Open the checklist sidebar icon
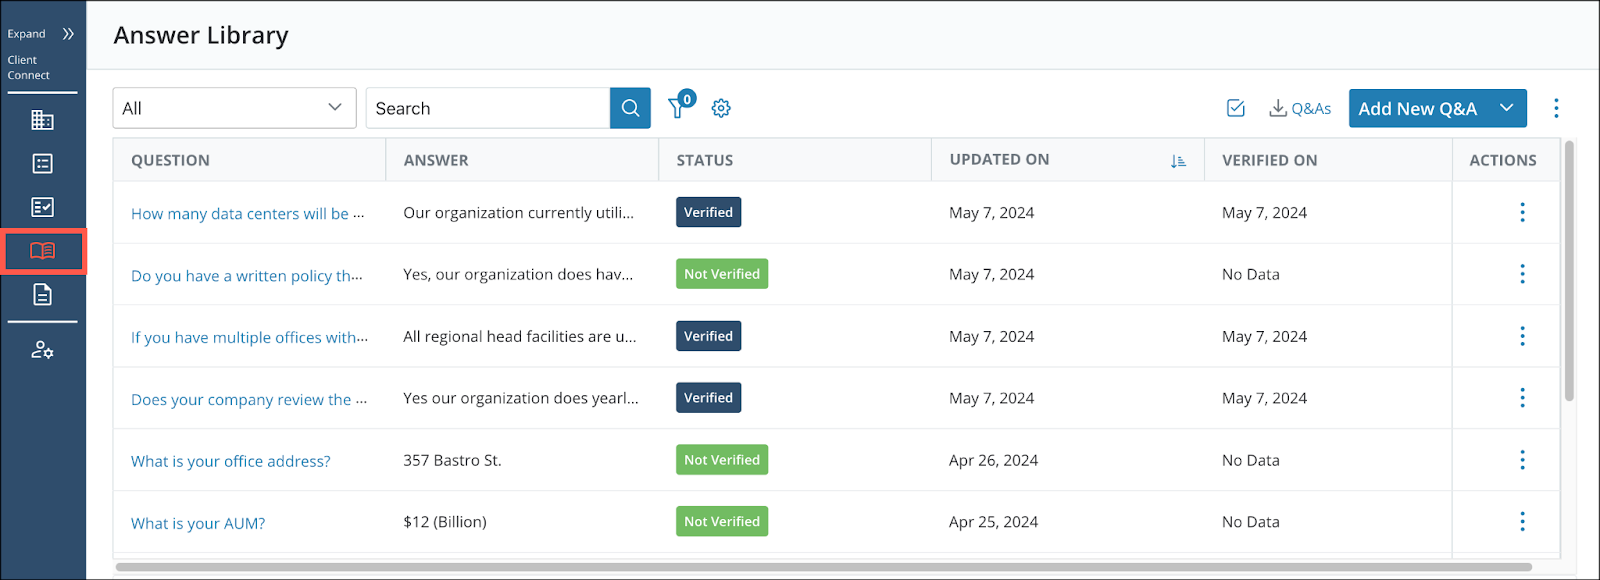Viewport: 1600px width, 580px height. [42, 207]
